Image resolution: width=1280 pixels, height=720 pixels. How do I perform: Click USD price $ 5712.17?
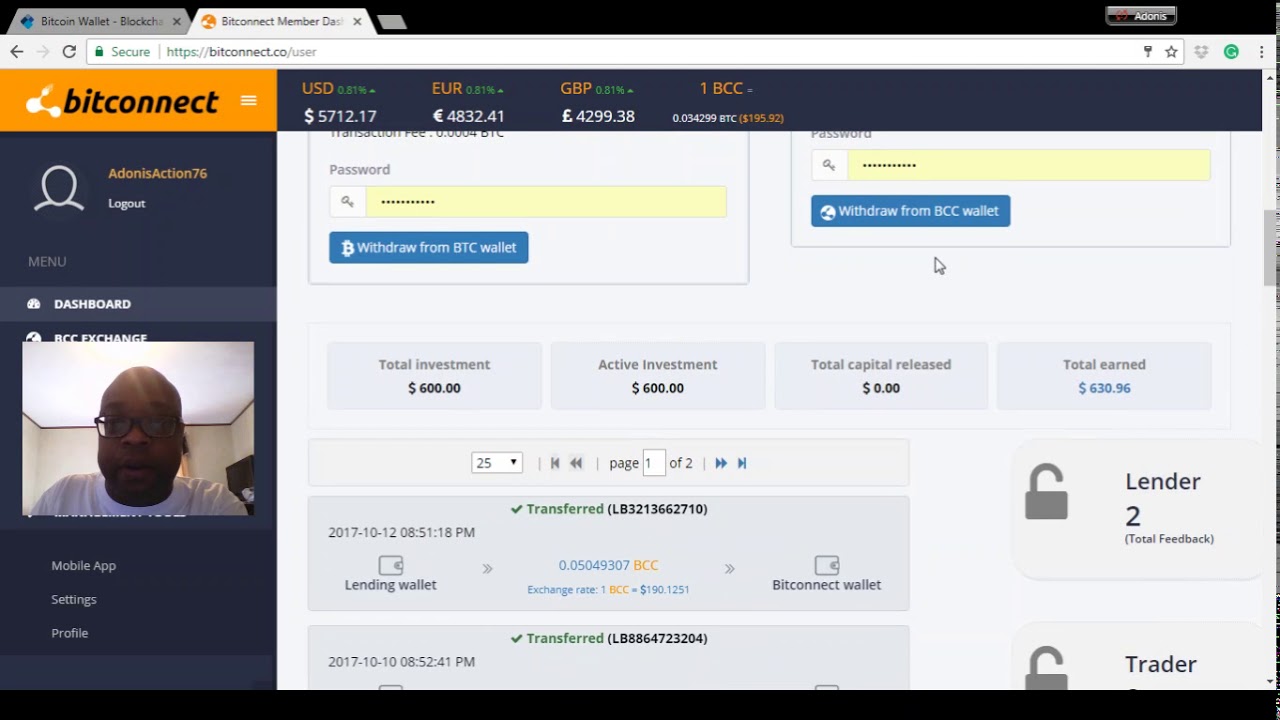coord(340,116)
